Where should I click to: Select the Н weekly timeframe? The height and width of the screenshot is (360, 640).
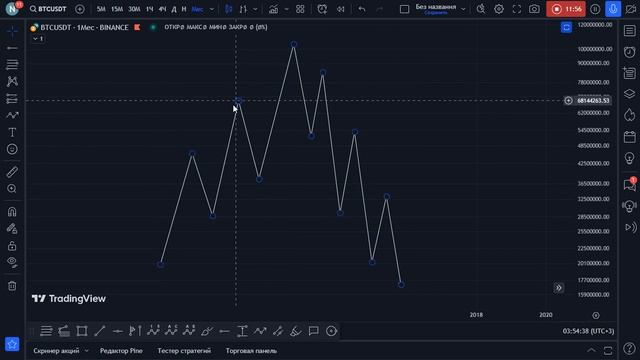(x=184, y=9)
